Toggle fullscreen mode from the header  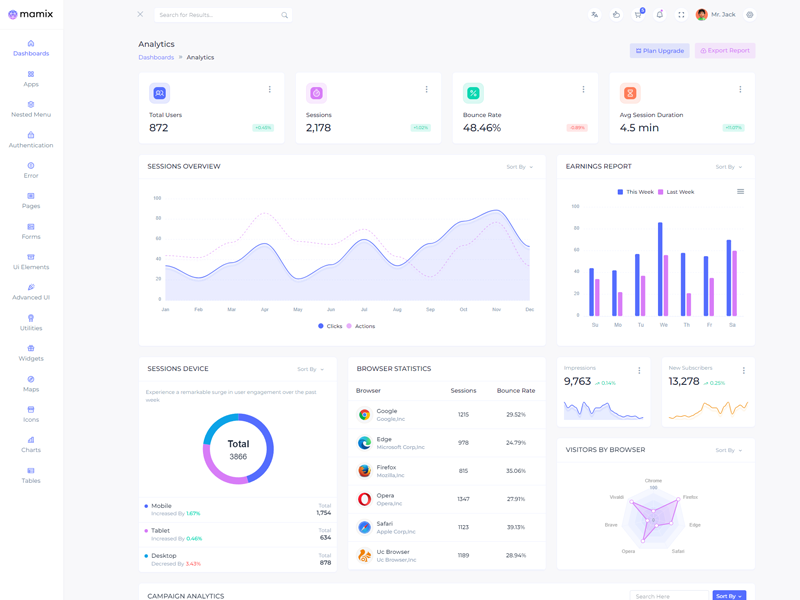(681, 15)
